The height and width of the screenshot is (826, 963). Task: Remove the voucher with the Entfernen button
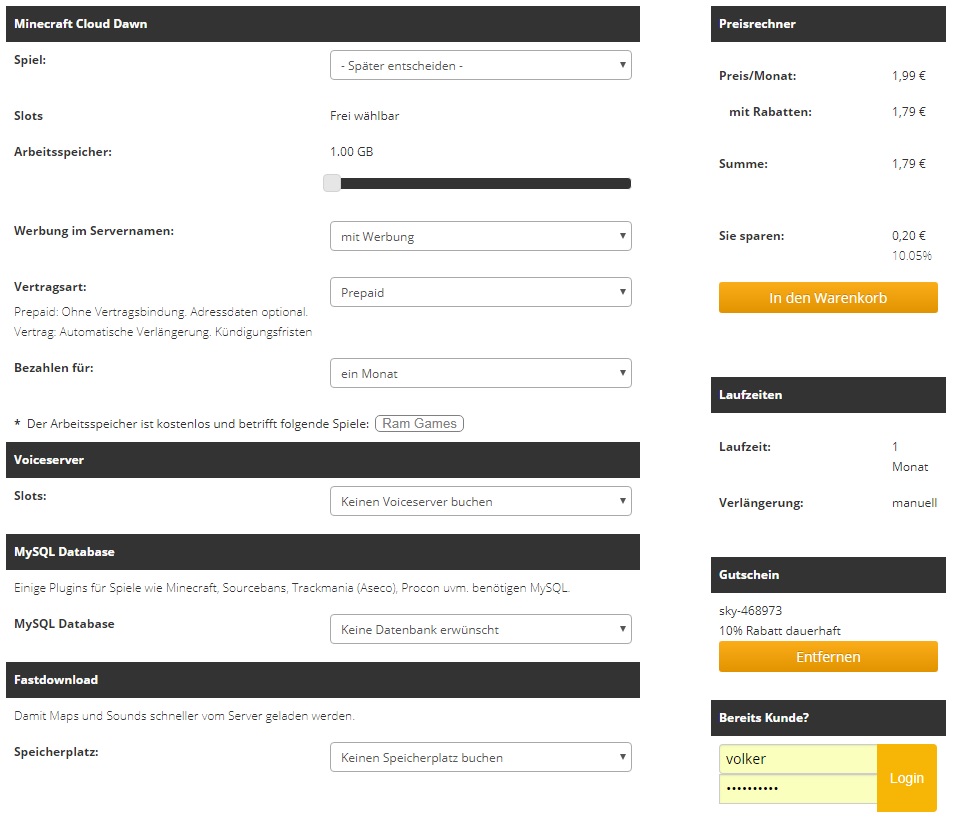[x=828, y=657]
